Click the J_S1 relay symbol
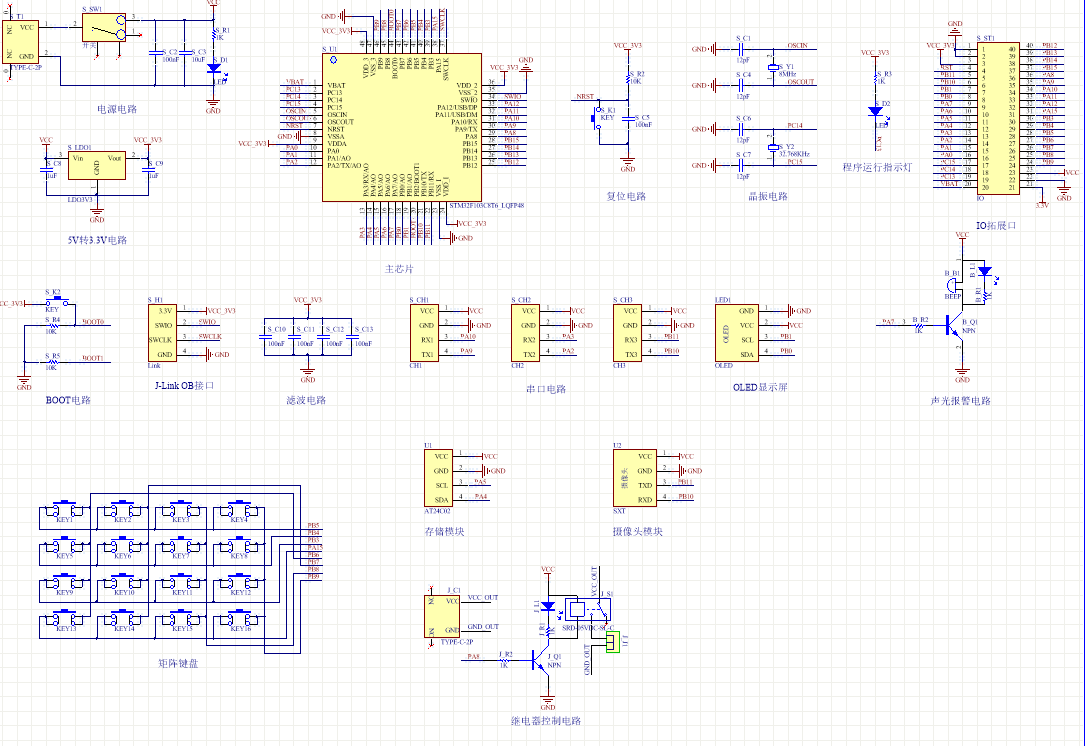 tap(587, 610)
